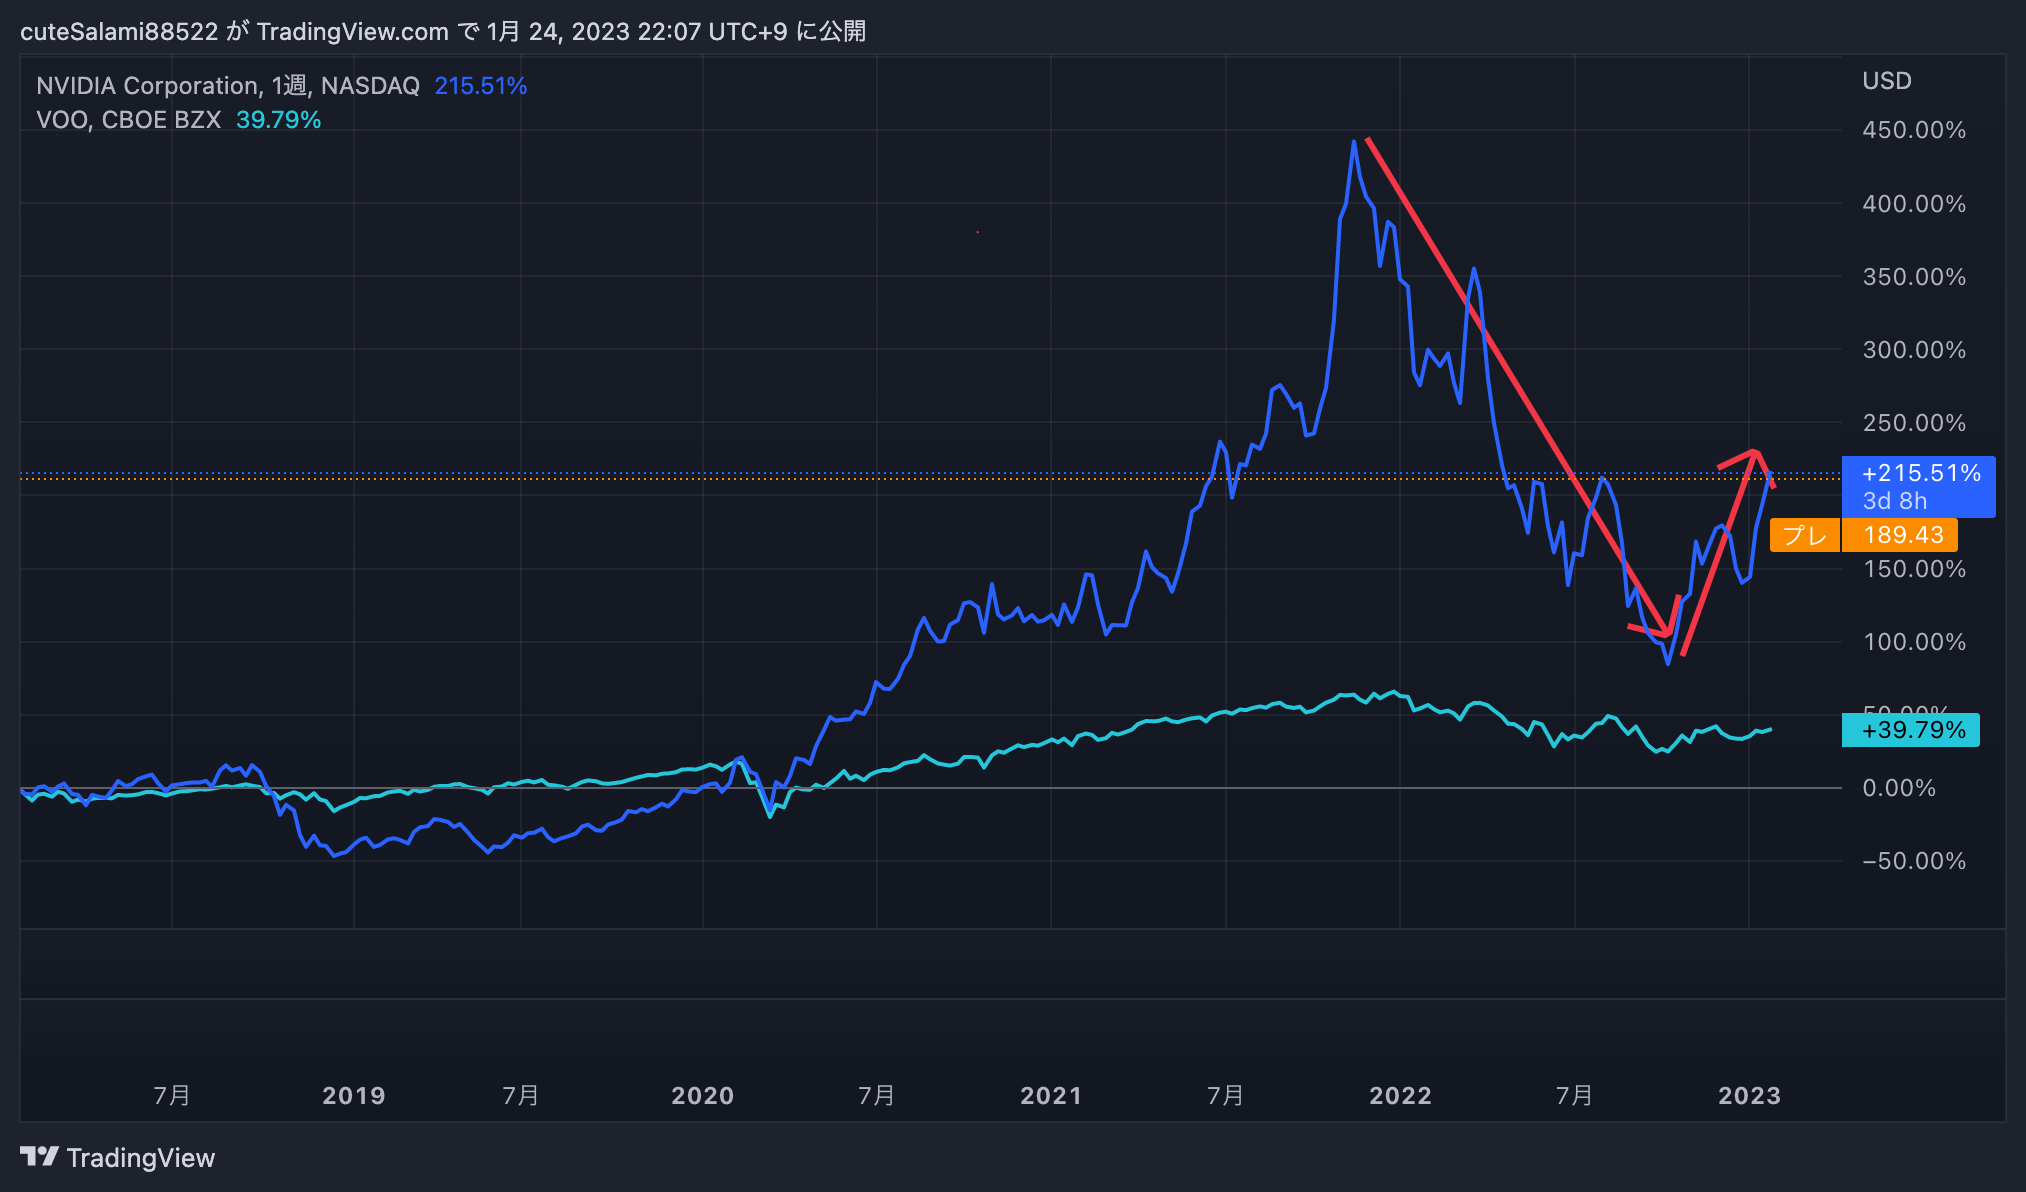Click the 39.79% value in VOO legend
This screenshot has width=2026, height=1192.
pyautogui.click(x=278, y=120)
